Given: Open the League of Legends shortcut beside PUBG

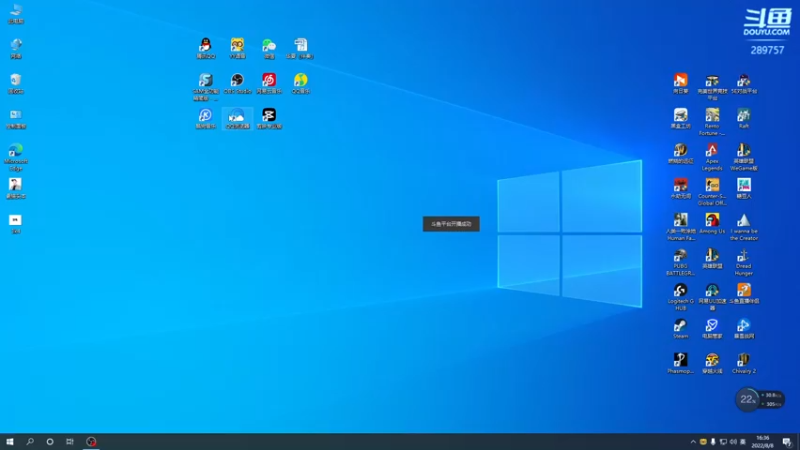Looking at the screenshot, I should (712, 259).
